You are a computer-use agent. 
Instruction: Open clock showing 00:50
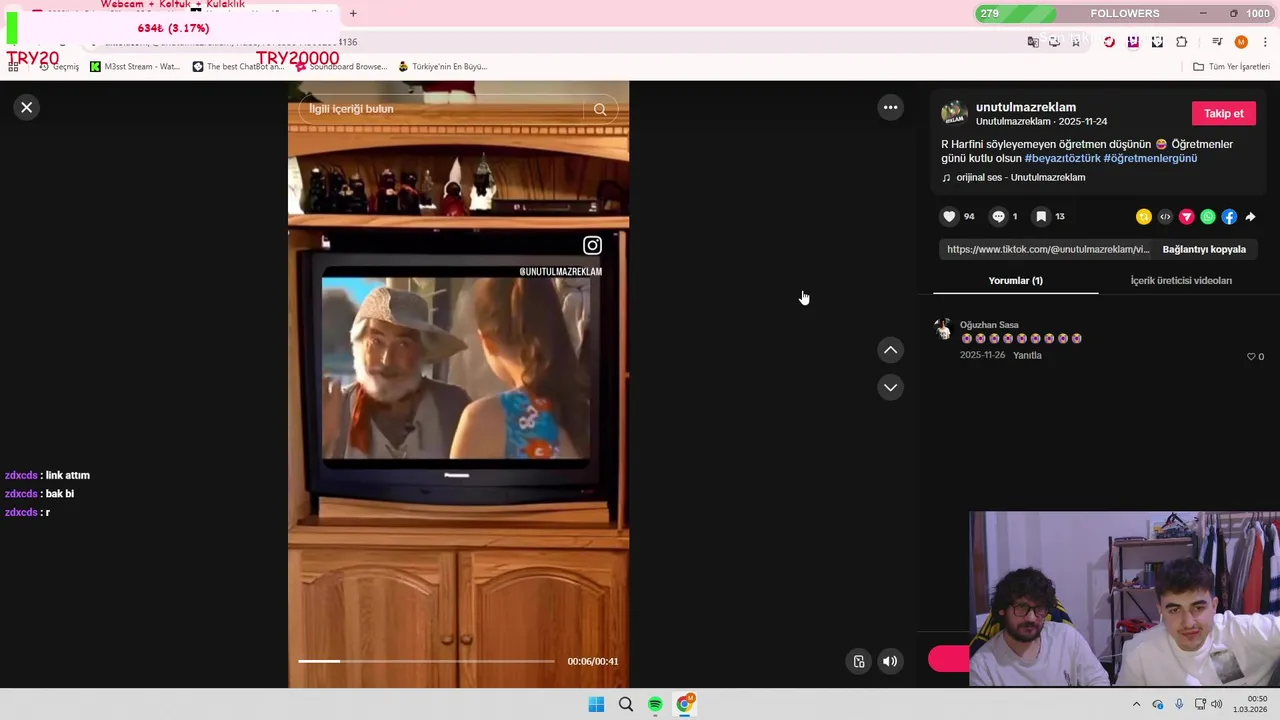pos(1251,704)
